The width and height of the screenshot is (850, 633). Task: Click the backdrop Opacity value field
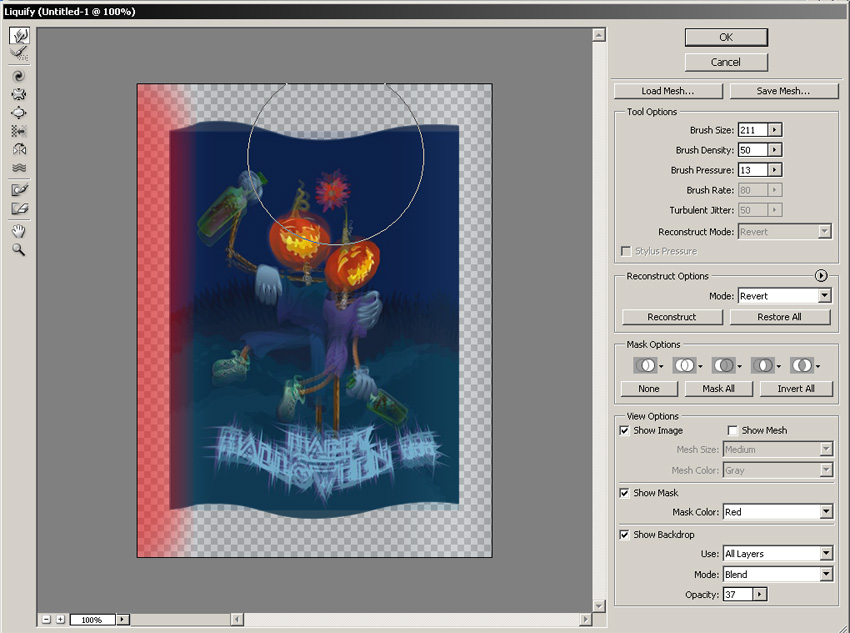pyautogui.click(x=738, y=595)
